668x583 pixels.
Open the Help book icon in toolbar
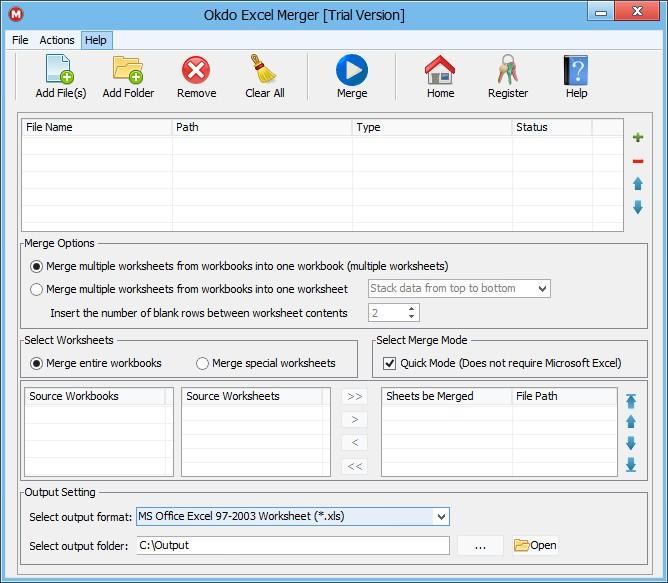tap(576, 70)
